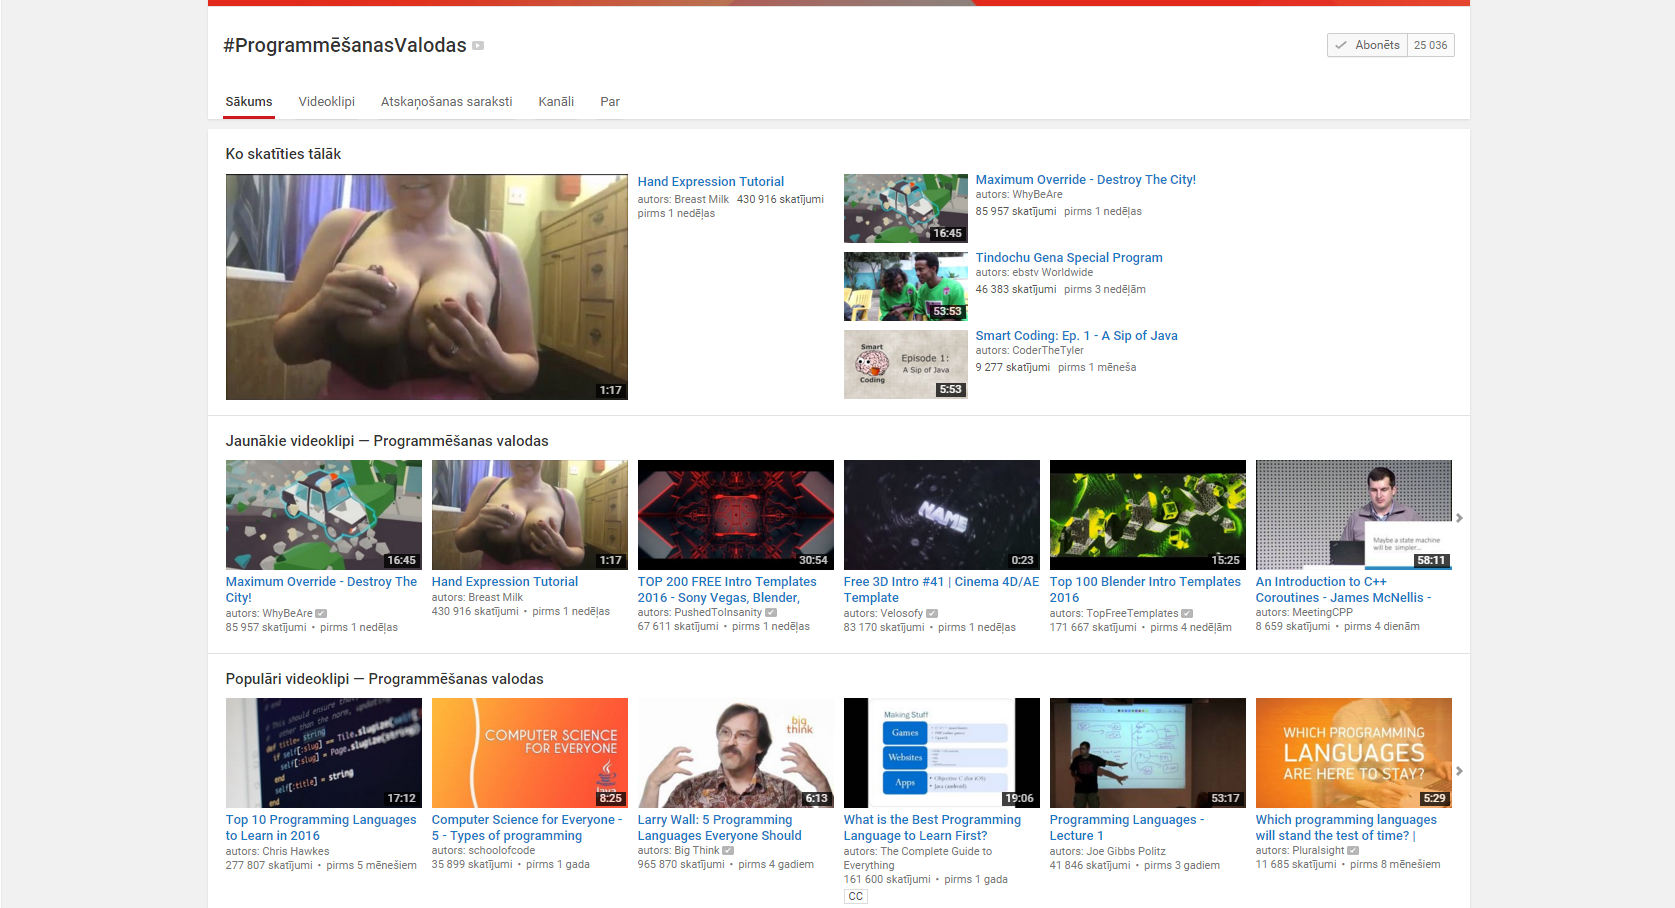Click the CC closed captions badge

tap(856, 897)
